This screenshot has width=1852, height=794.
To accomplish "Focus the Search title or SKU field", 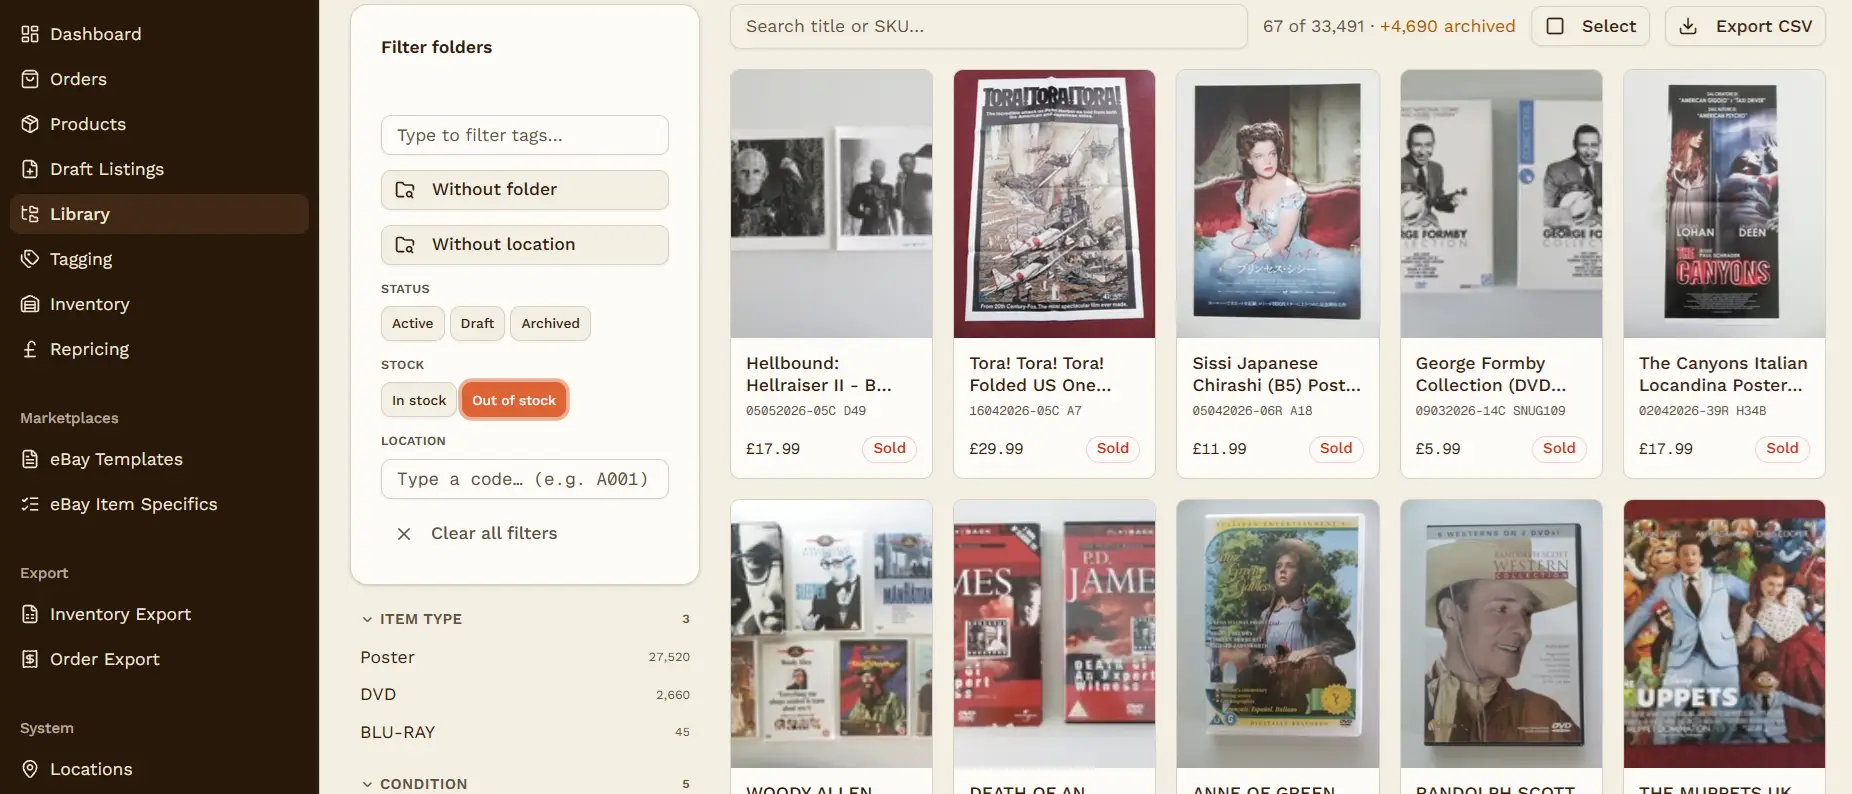I will (x=988, y=26).
